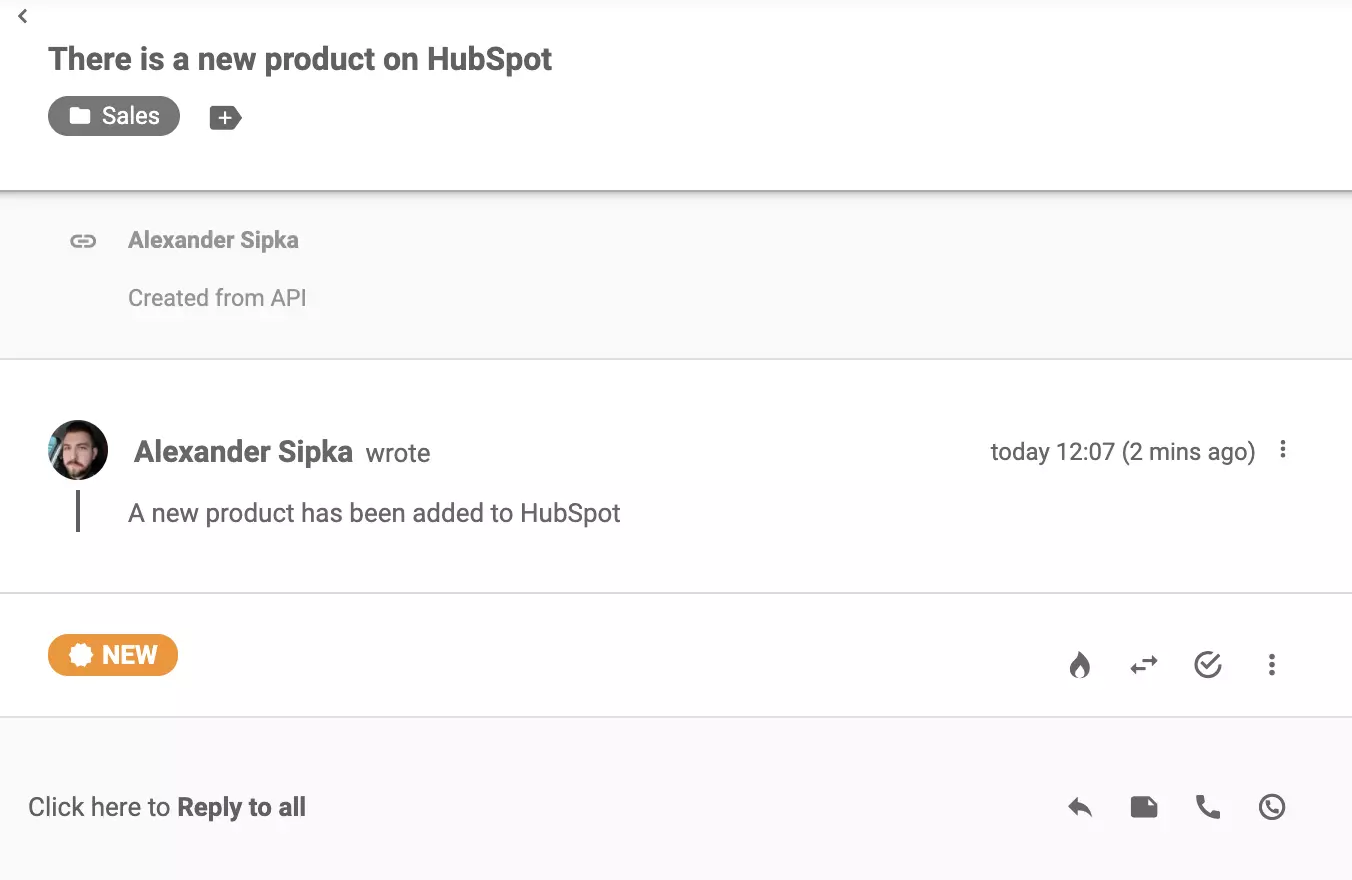This screenshot has height=880, width=1352.
Task: Open the notes folder icon
Action: point(1144,807)
